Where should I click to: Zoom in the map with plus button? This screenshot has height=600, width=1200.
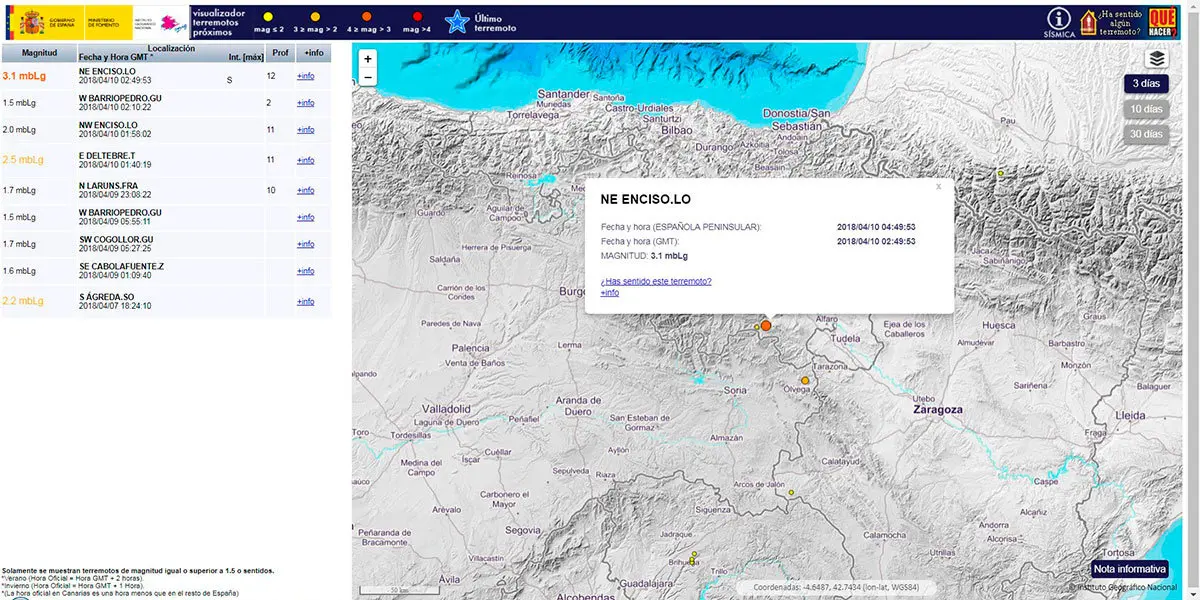point(368,59)
